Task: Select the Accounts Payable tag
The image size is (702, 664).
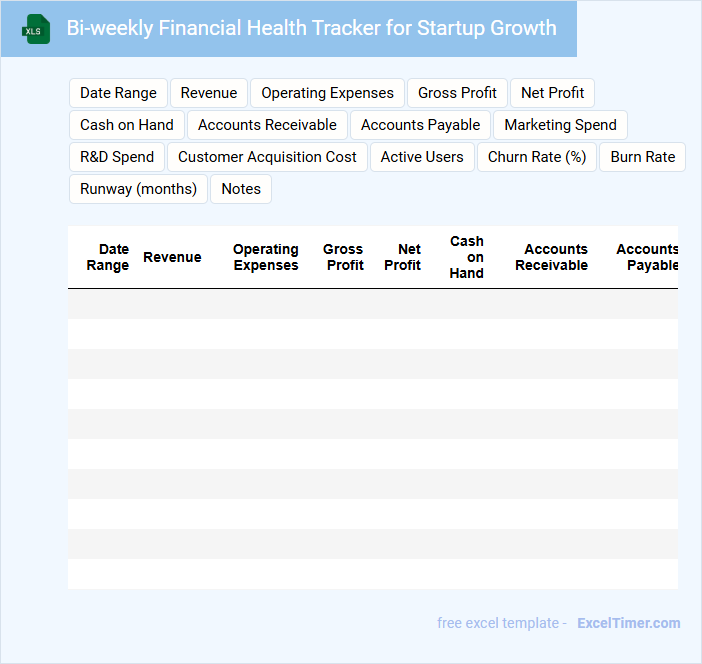Action: [420, 125]
